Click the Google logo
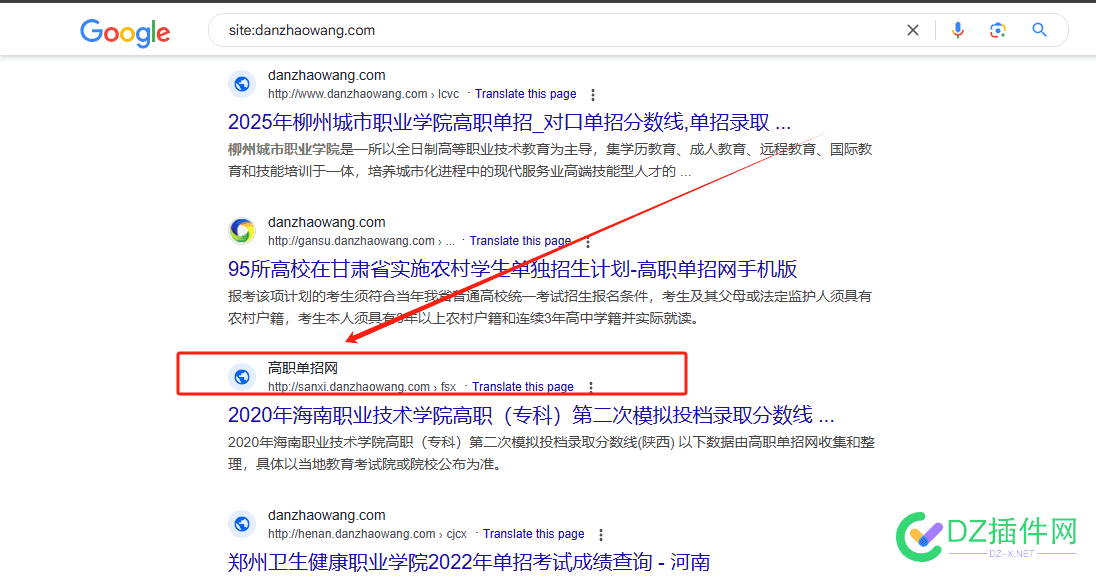This screenshot has height=577, width=1096. tap(125, 32)
